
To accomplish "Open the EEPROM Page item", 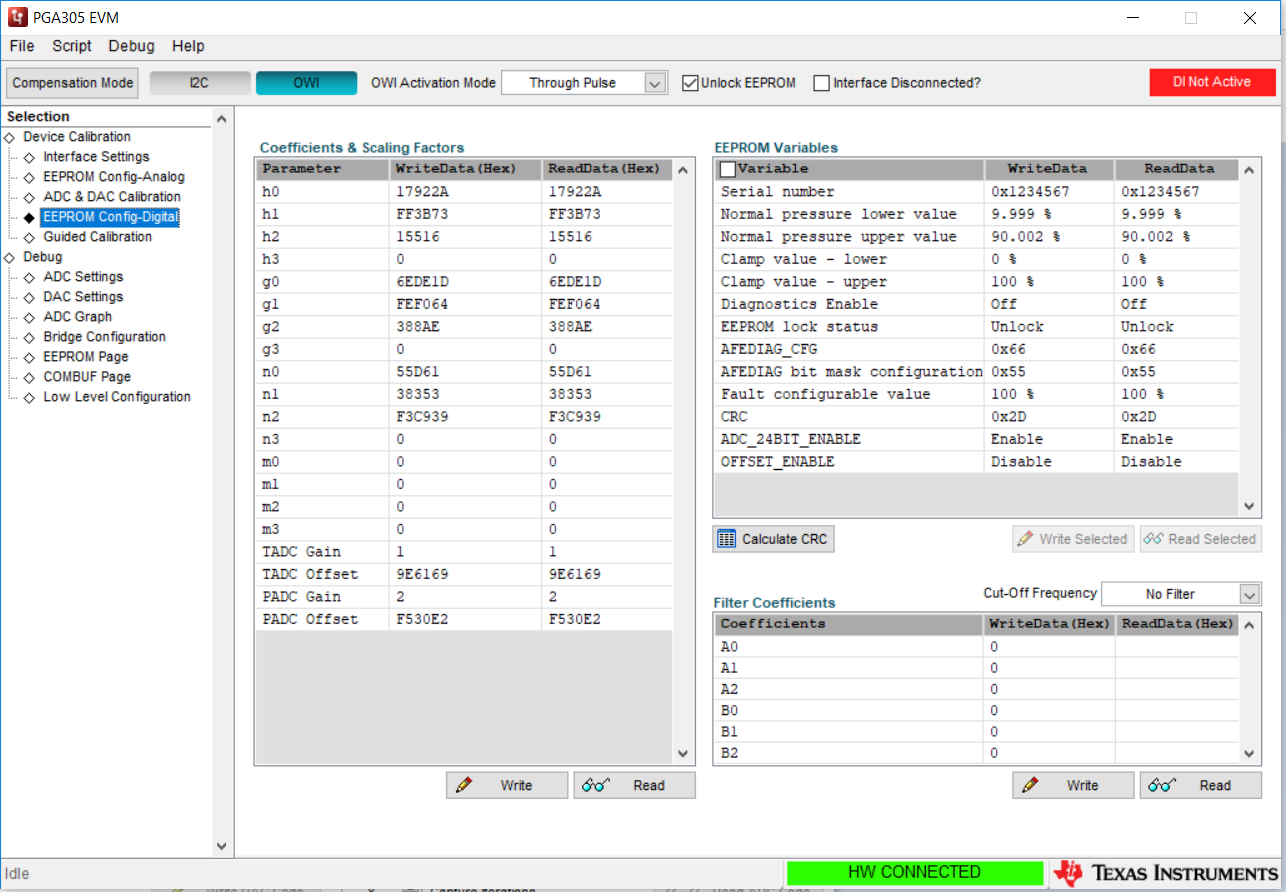I will pos(86,357).
